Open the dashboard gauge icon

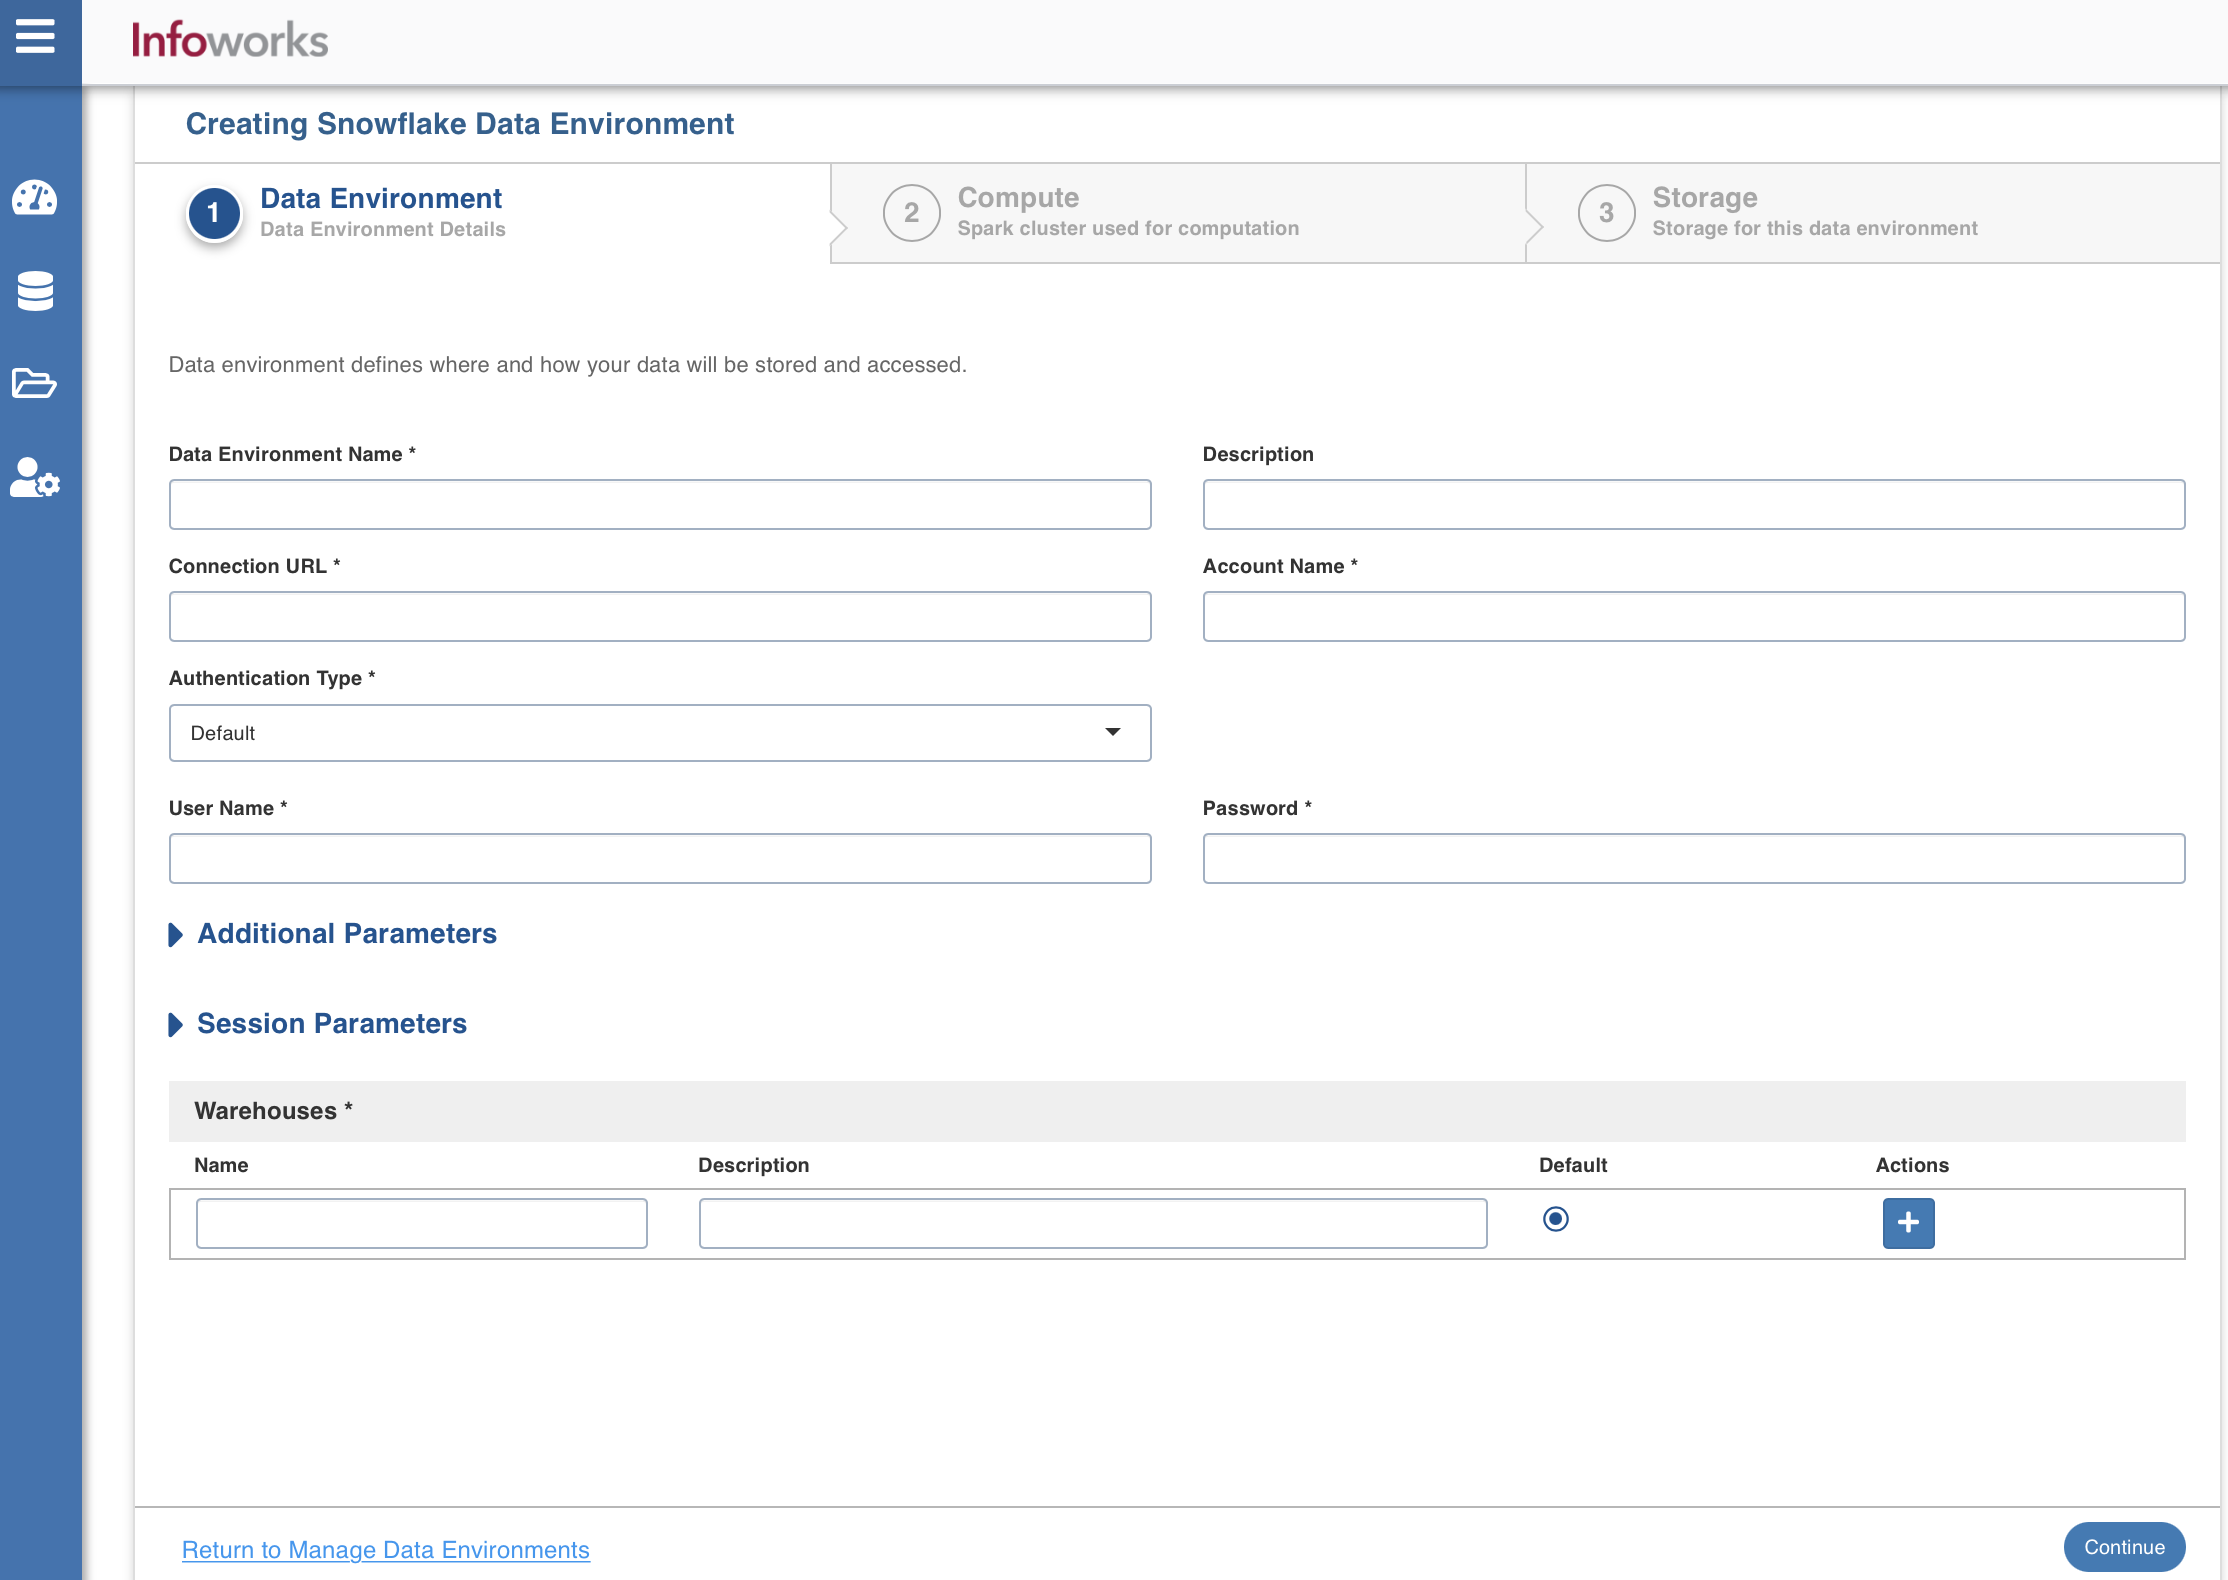[35, 198]
